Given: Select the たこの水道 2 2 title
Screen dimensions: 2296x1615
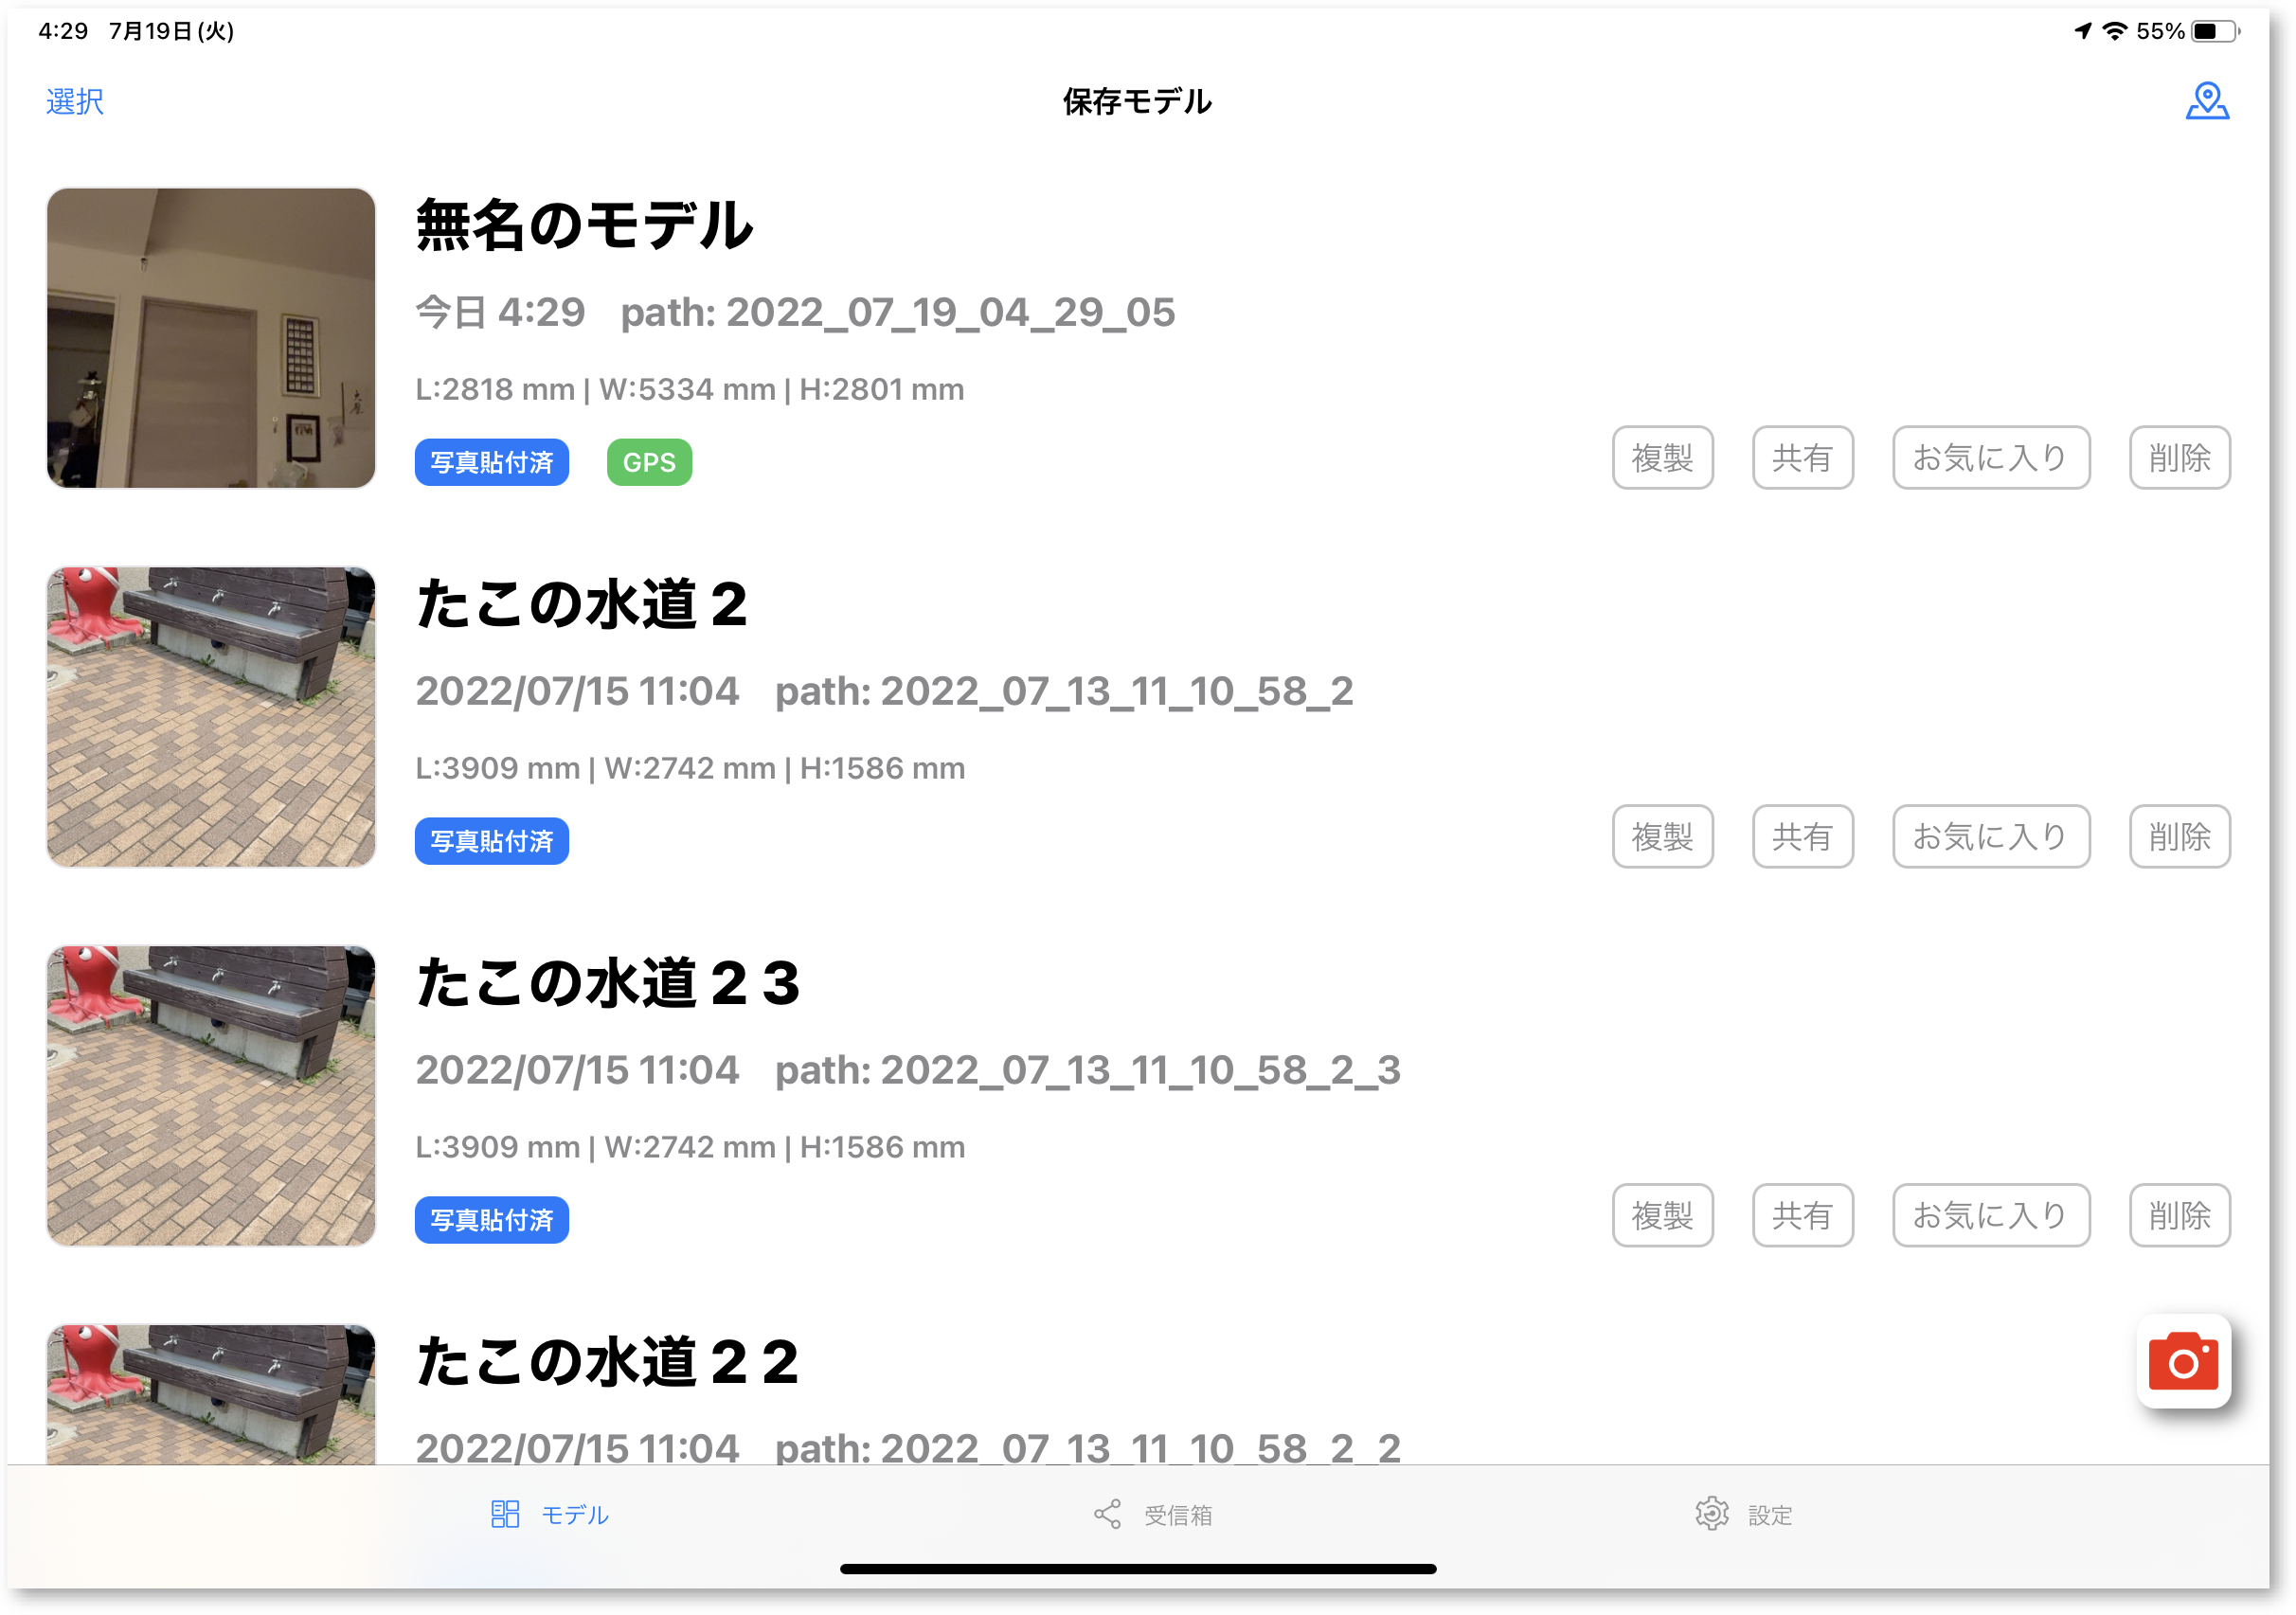Looking at the screenshot, I should pos(608,1361).
